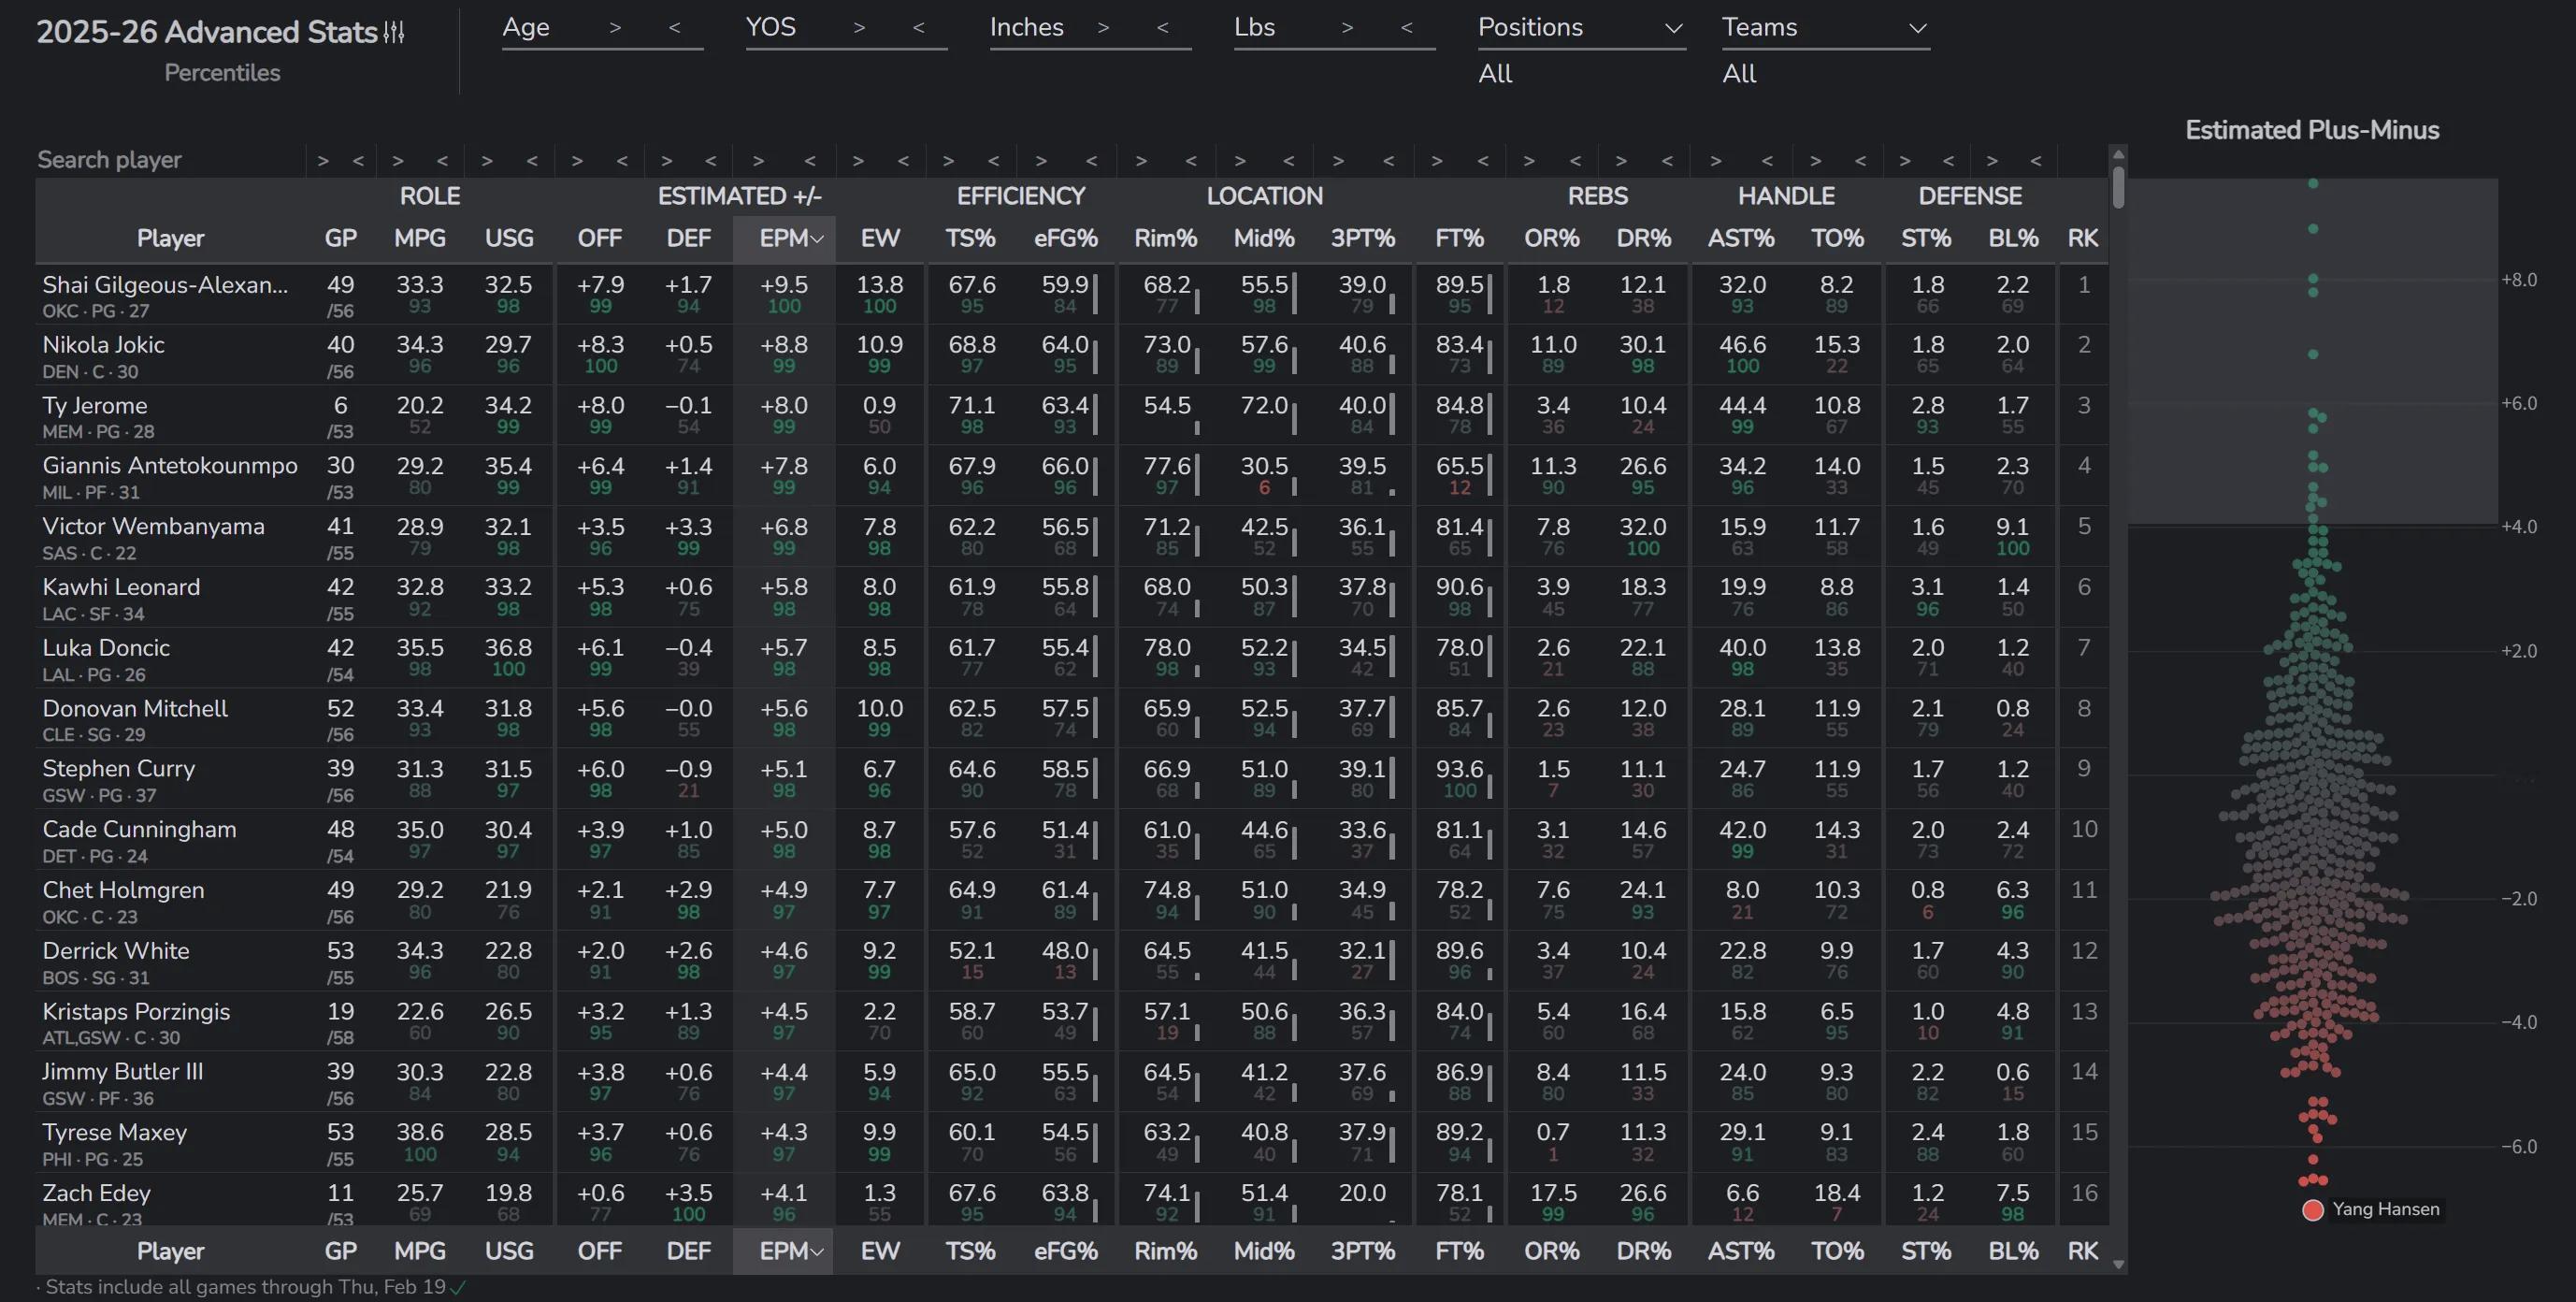2576x1302 pixels.
Task: Click the less-than filter above USG column
Action: pos(532,161)
